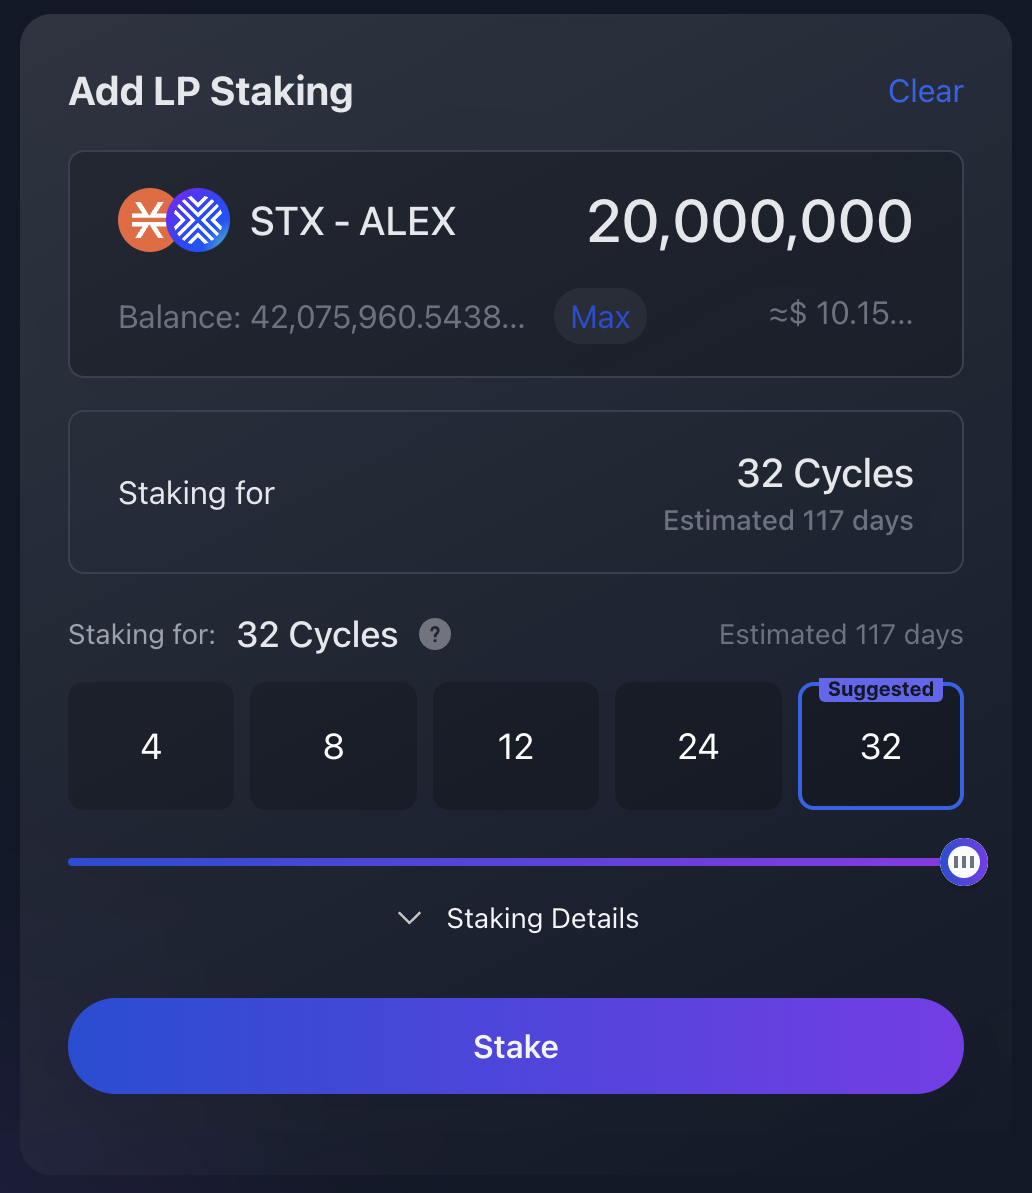Choose the 24 cycles option
1032x1193 pixels.
(x=698, y=746)
